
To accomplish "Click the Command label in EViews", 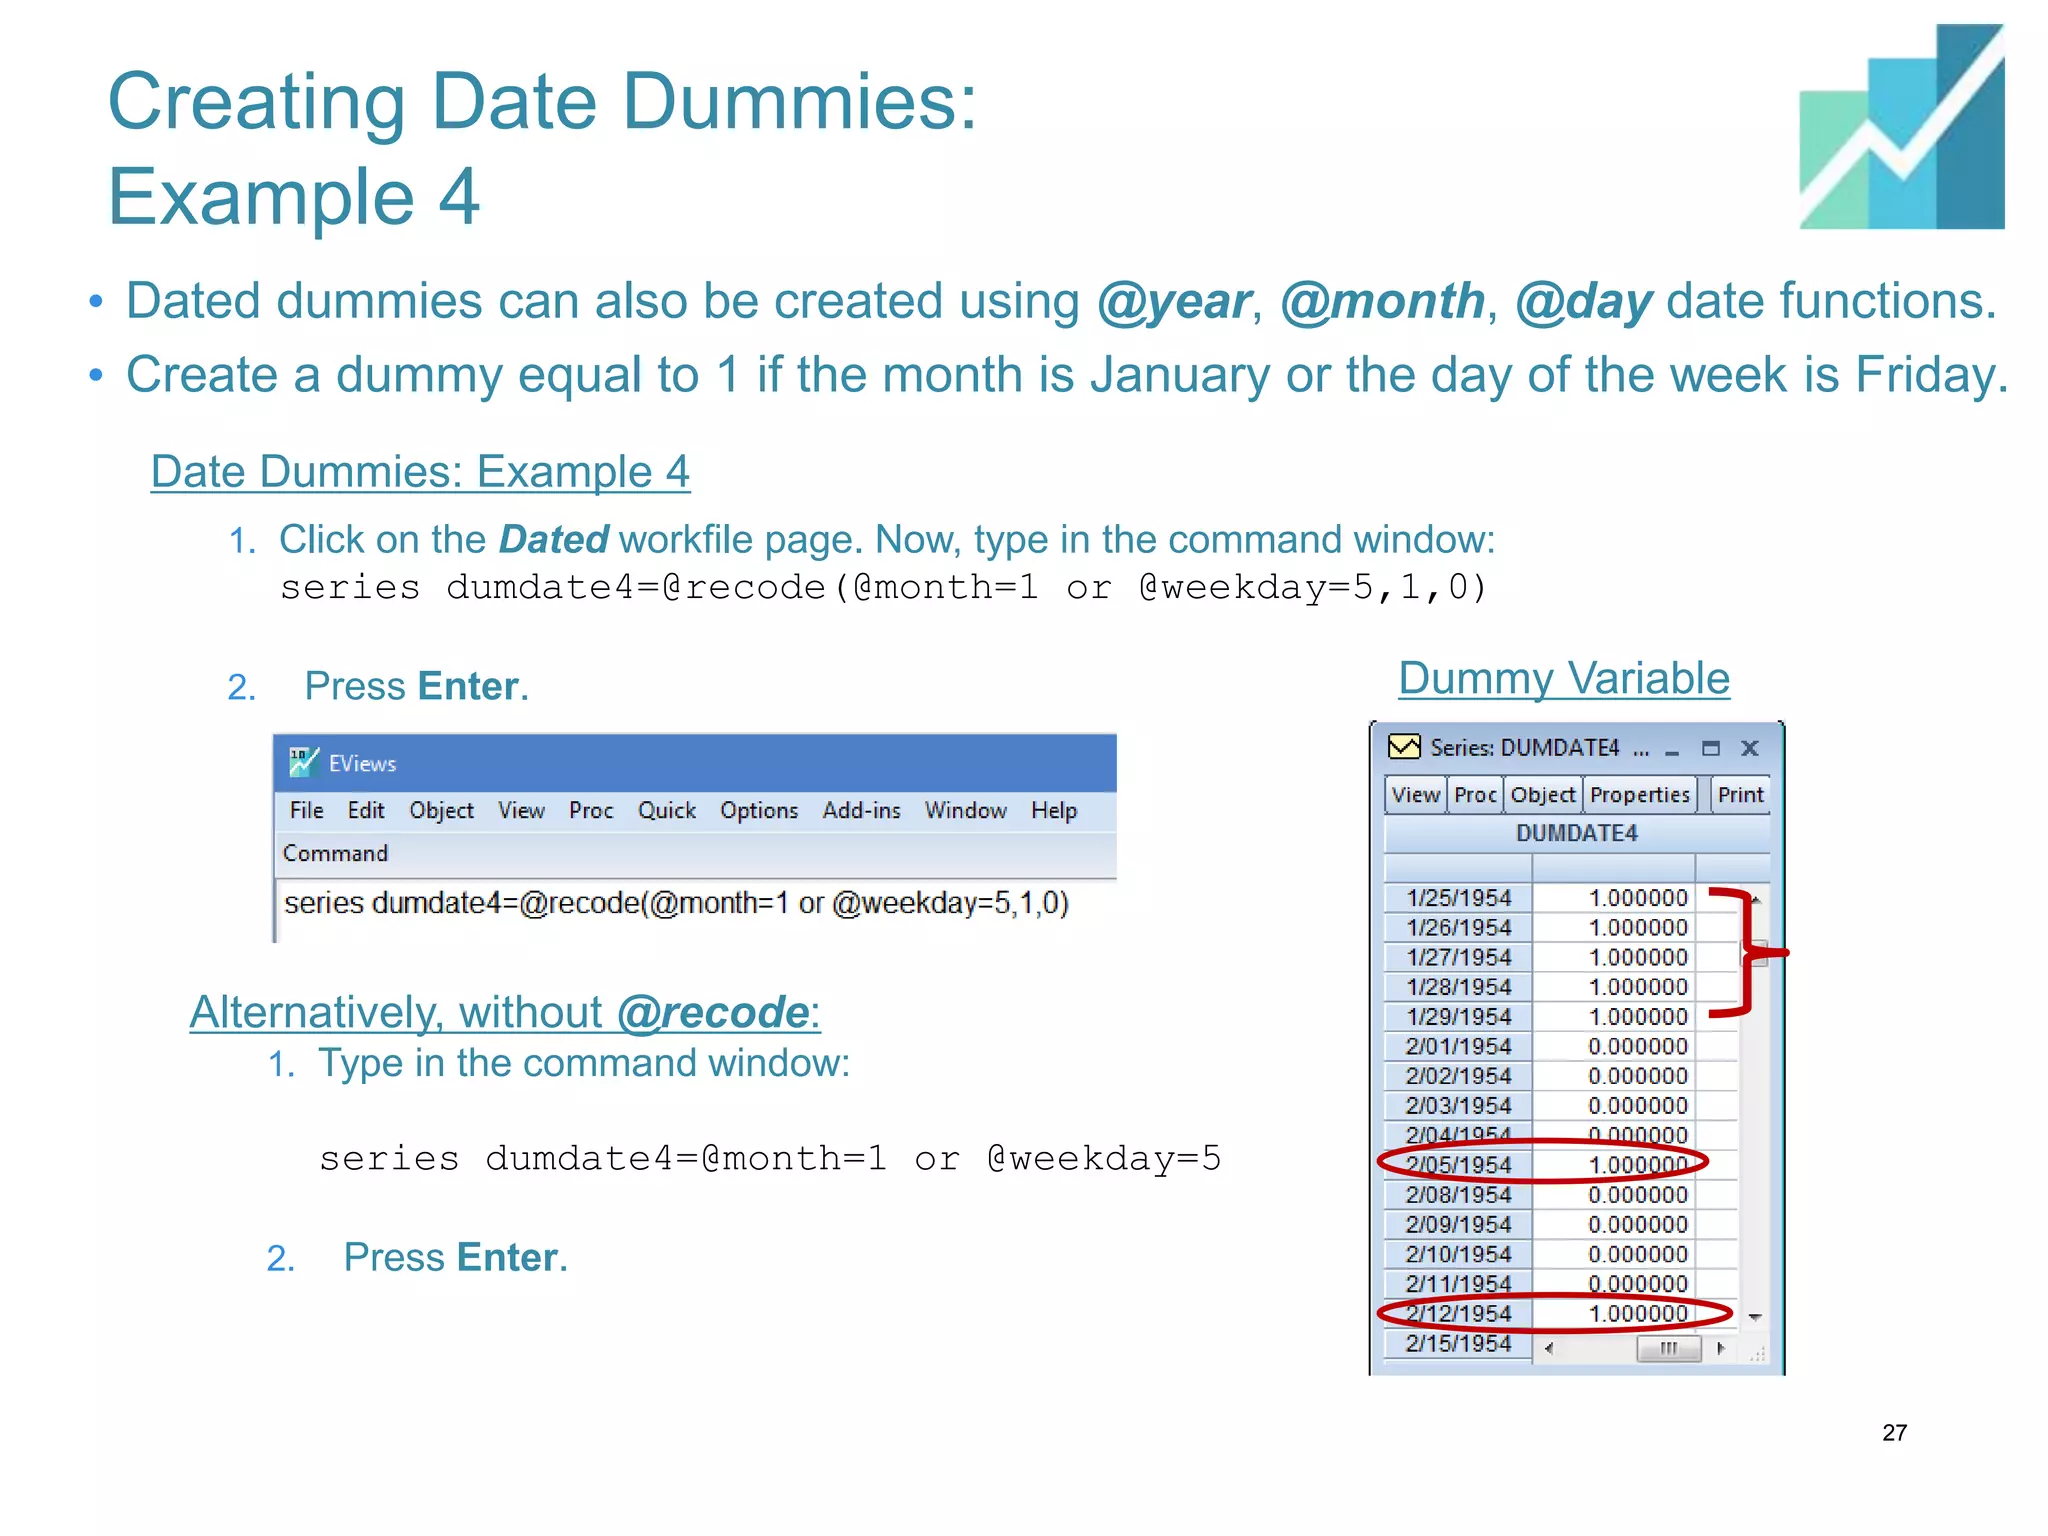I will [335, 853].
